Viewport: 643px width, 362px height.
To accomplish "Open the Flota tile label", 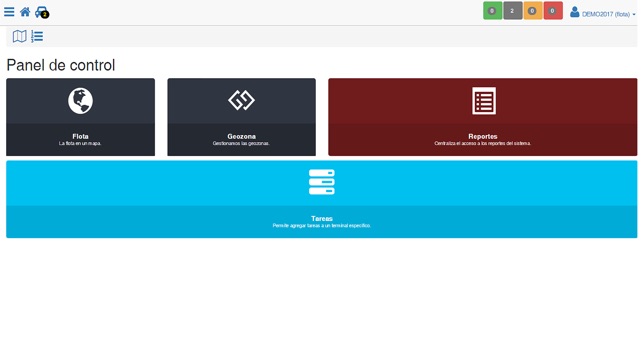I will pos(80,136).
